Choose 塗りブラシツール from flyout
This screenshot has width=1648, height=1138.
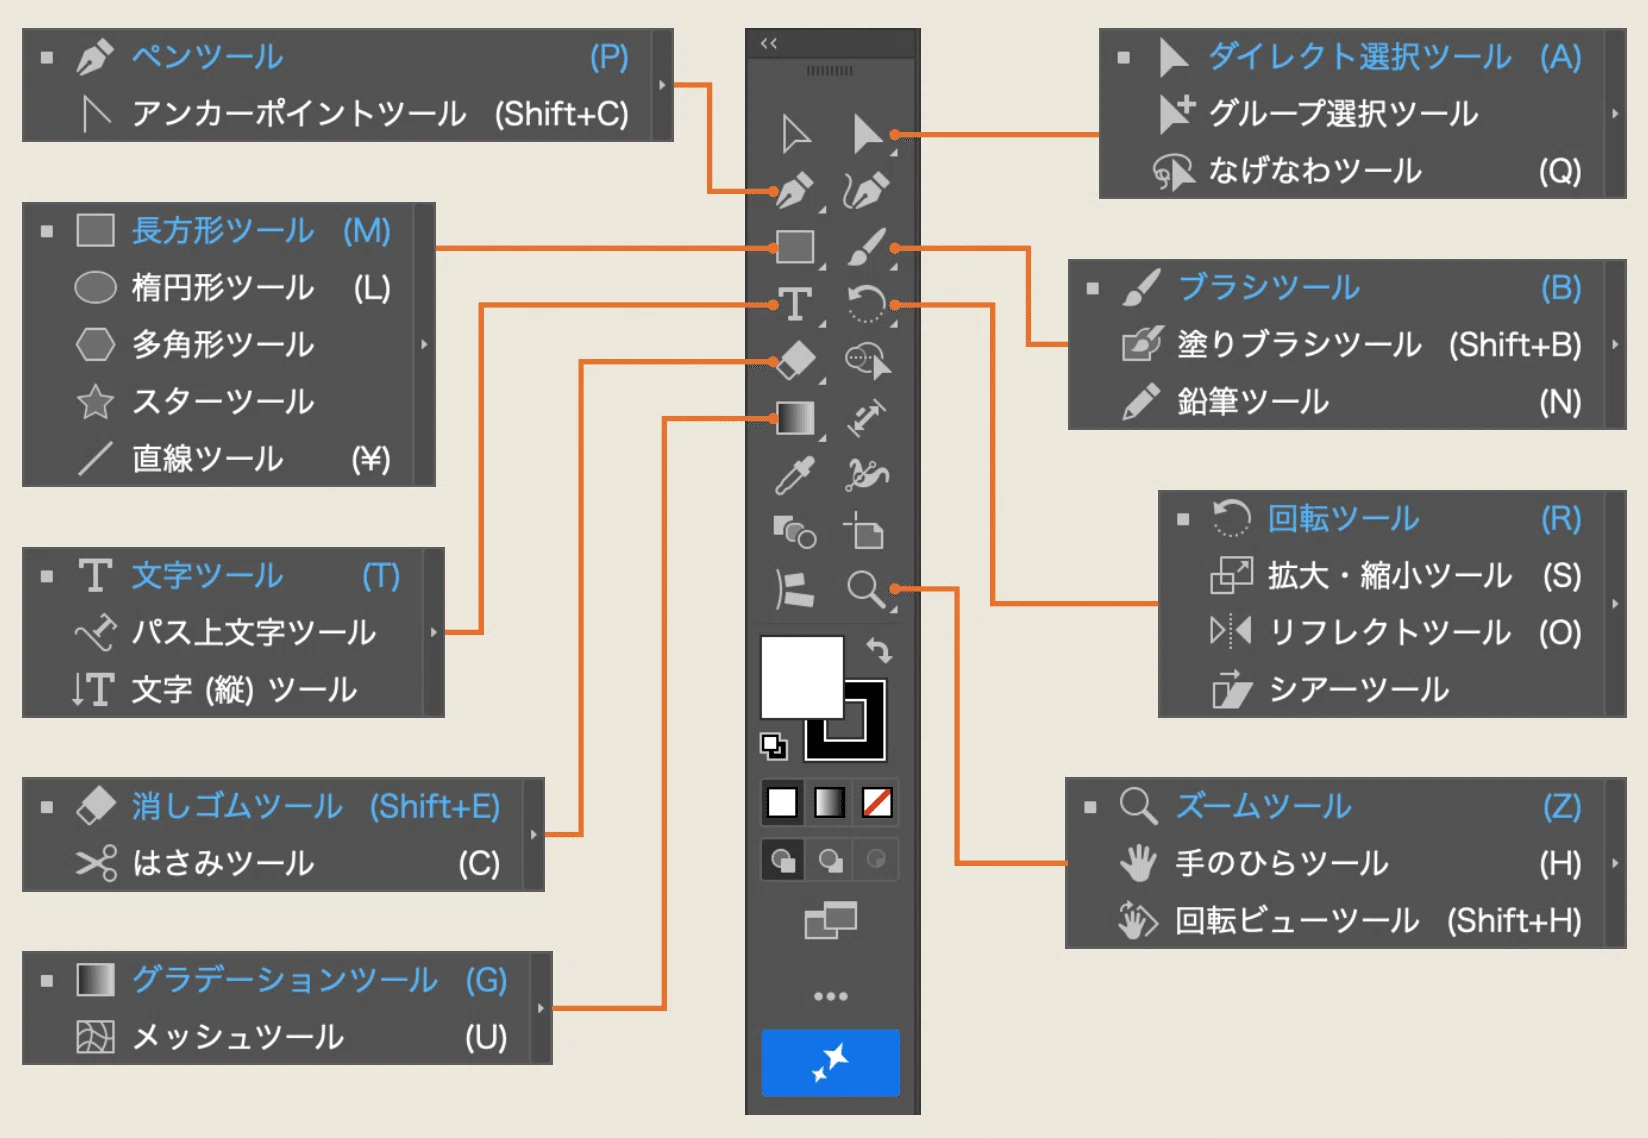1337,344
